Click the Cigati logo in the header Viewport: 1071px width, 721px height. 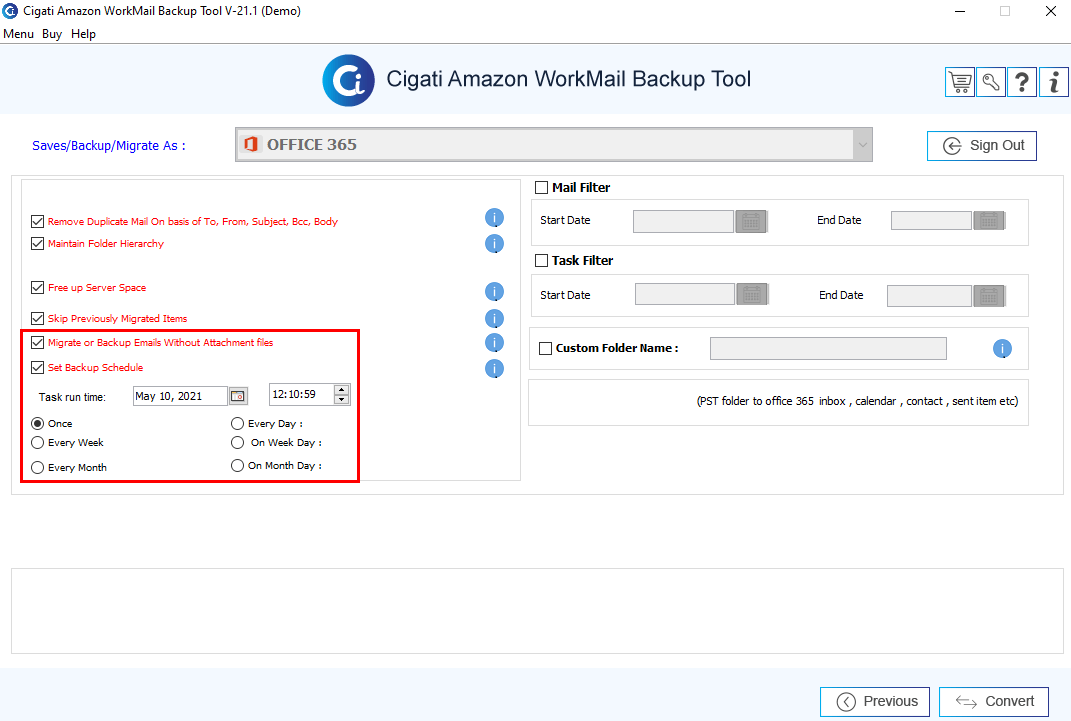(x=348, y=81)
